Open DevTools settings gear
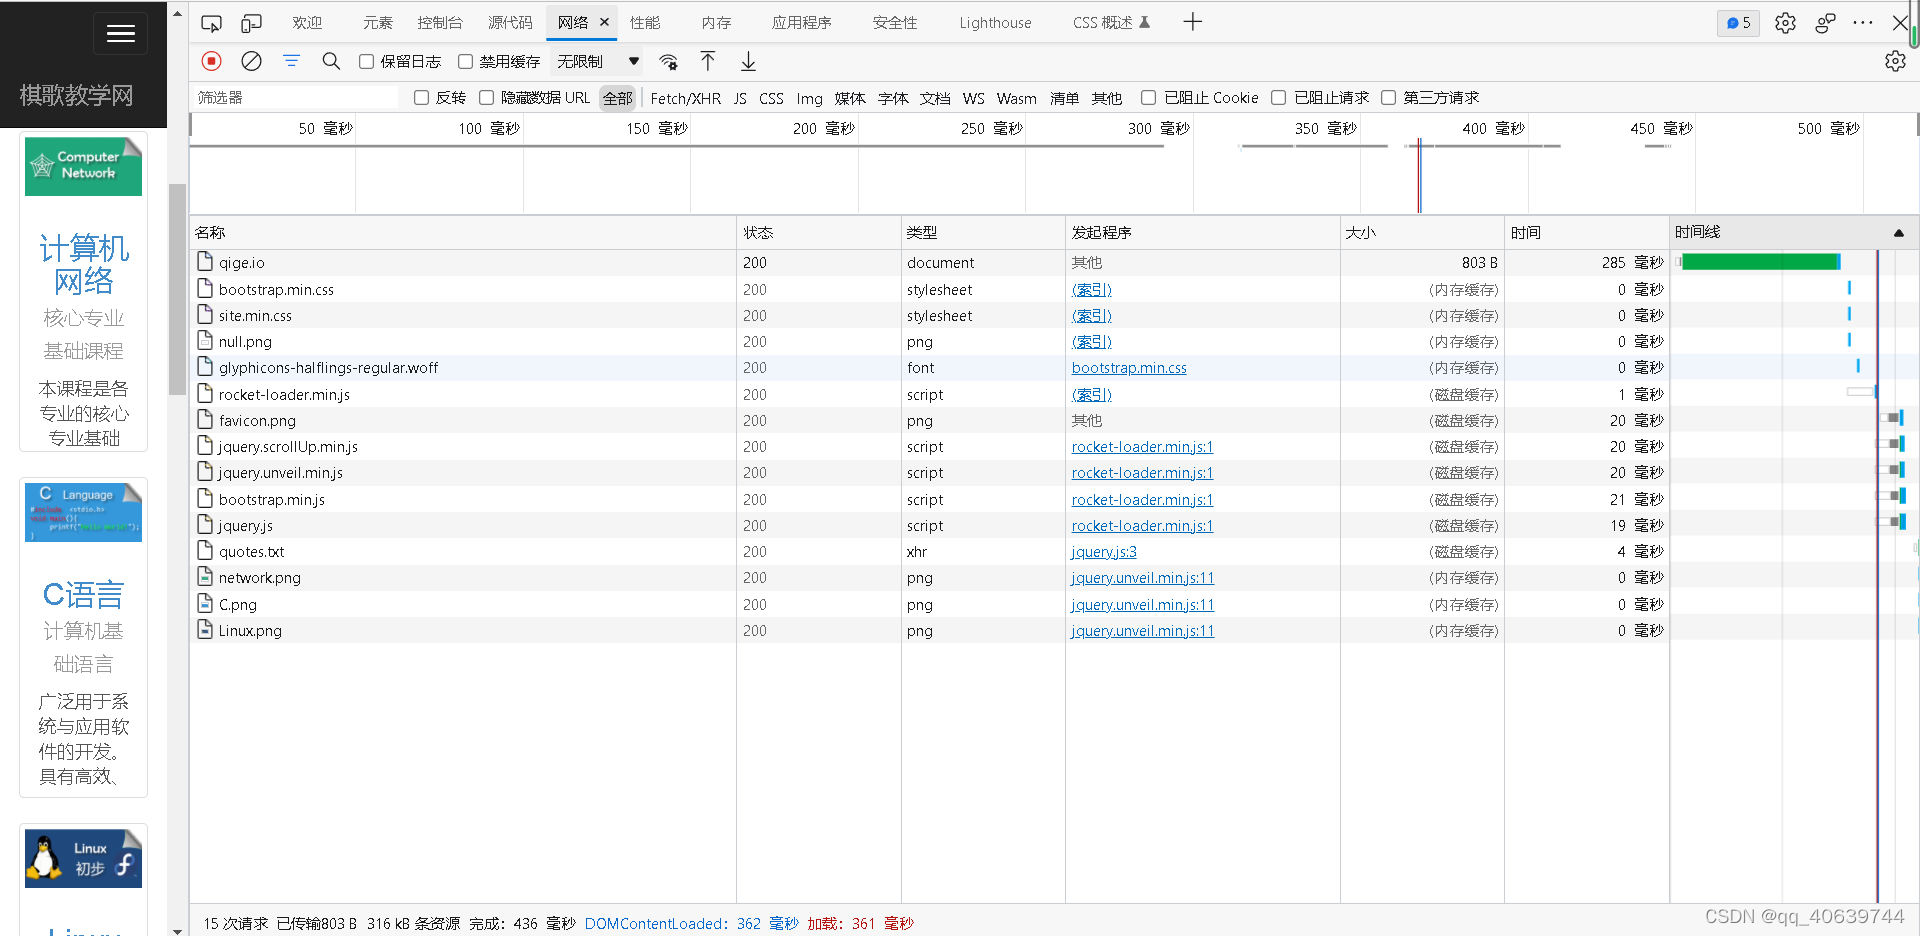1920x936 pixels. (x=1785, y=22)
